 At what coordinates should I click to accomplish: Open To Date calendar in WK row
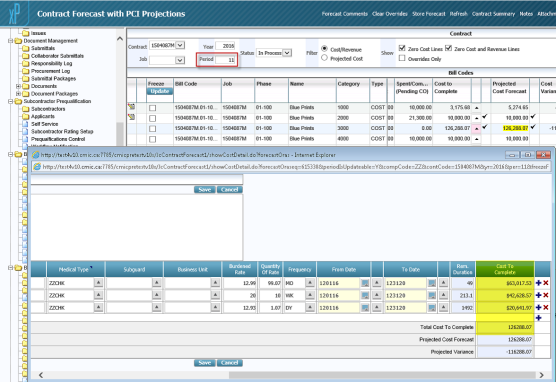click(432, 295)
